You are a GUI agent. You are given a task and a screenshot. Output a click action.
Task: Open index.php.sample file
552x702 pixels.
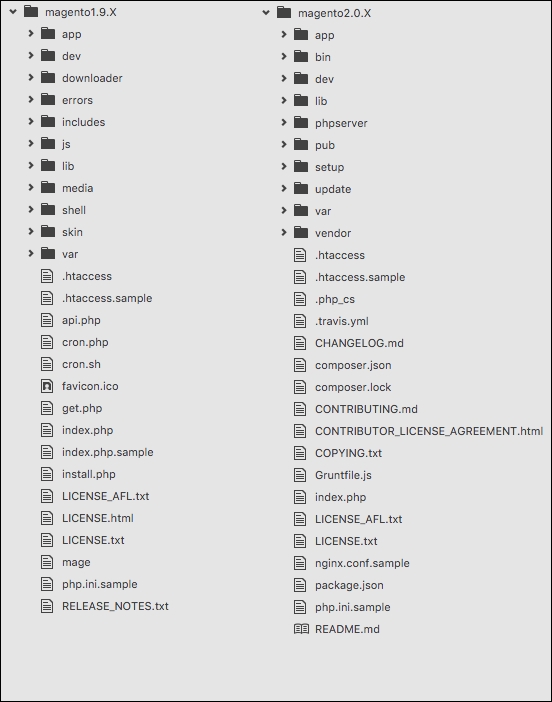pos(107,452)
